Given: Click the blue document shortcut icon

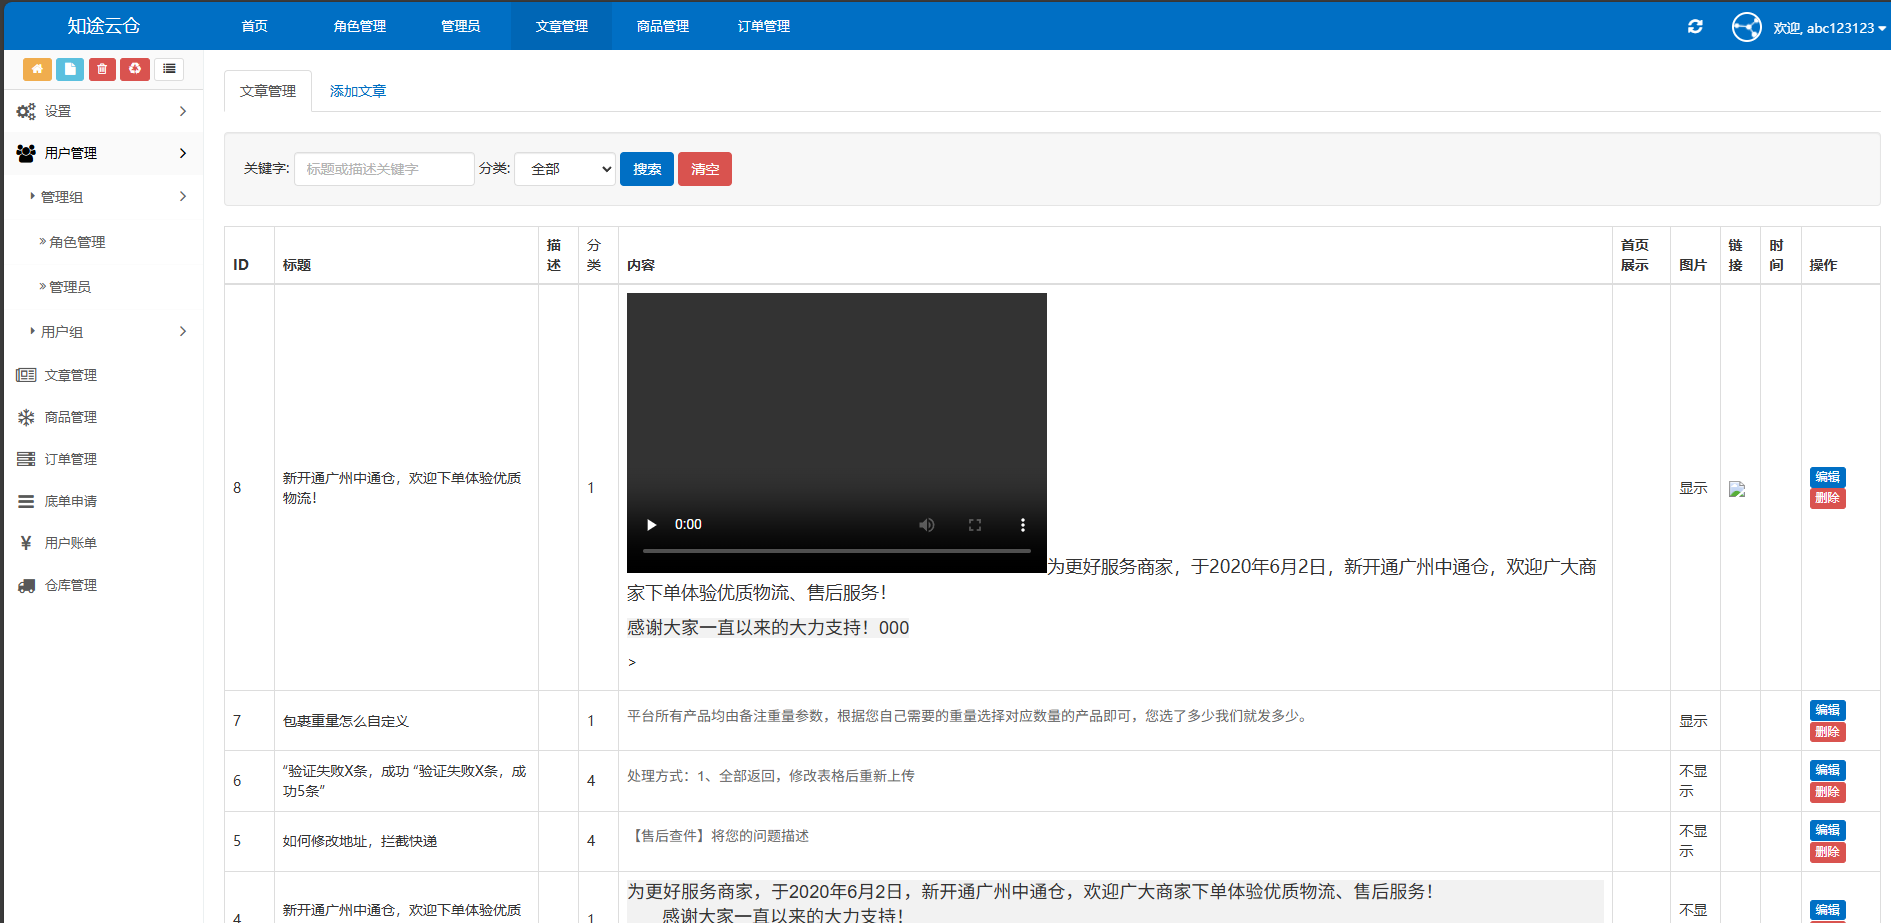Looking at the screenshot, I should click(x=70, y=69).
